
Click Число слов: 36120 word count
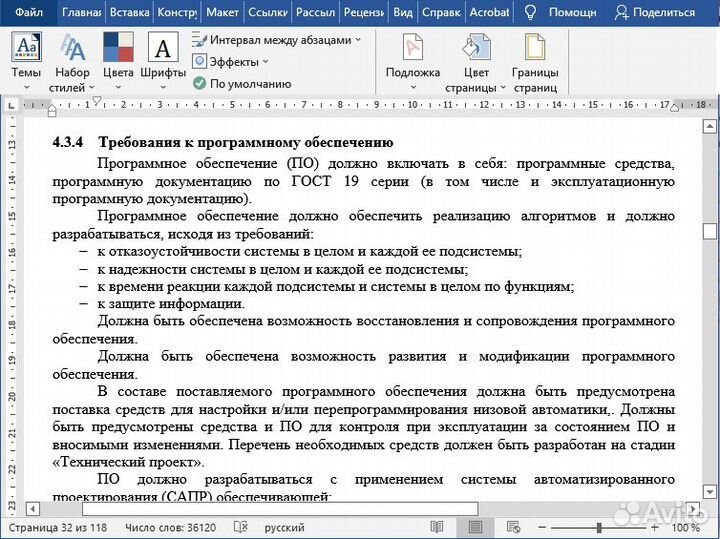click(170, 528)
